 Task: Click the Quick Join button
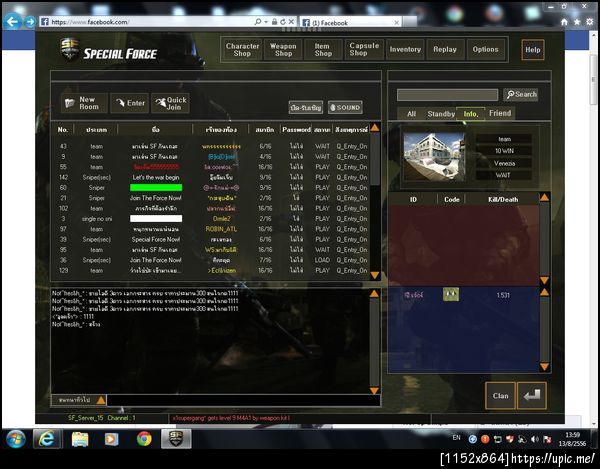(x=171, y=103)
